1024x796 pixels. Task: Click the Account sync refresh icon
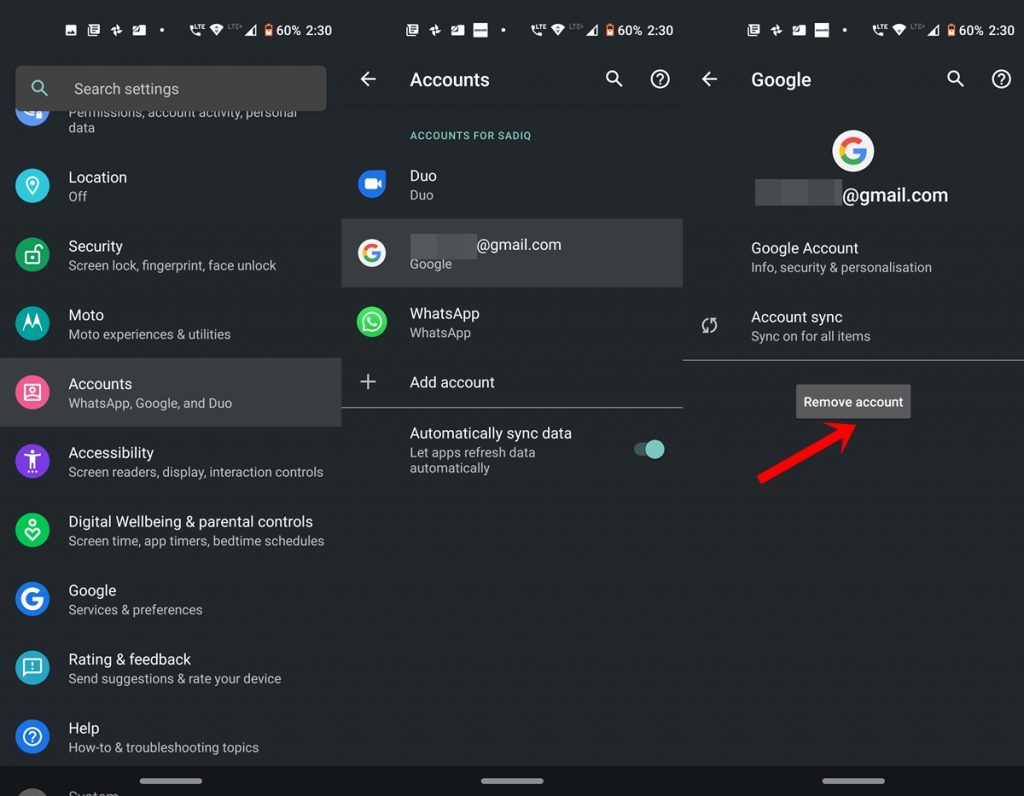tap(710, 325)
